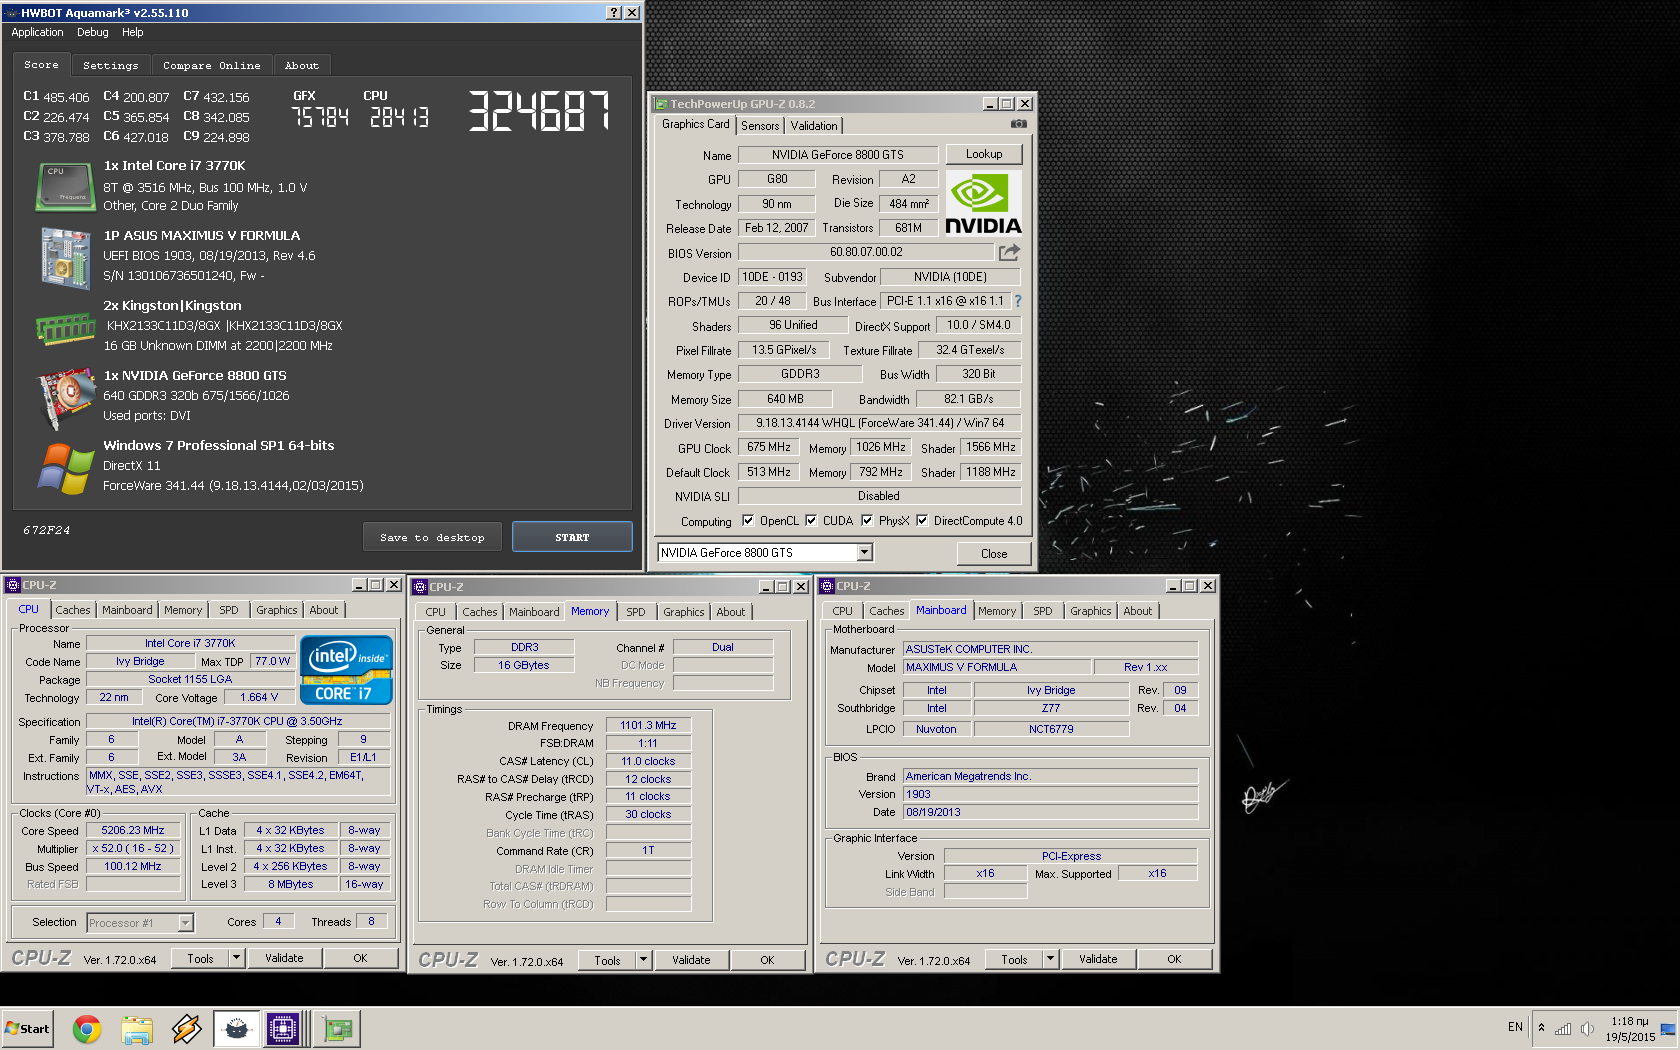Click the graphics card icon in Aquamark
The height and width of the screenshot is (1050, 1680).
(x=65, y=397)
